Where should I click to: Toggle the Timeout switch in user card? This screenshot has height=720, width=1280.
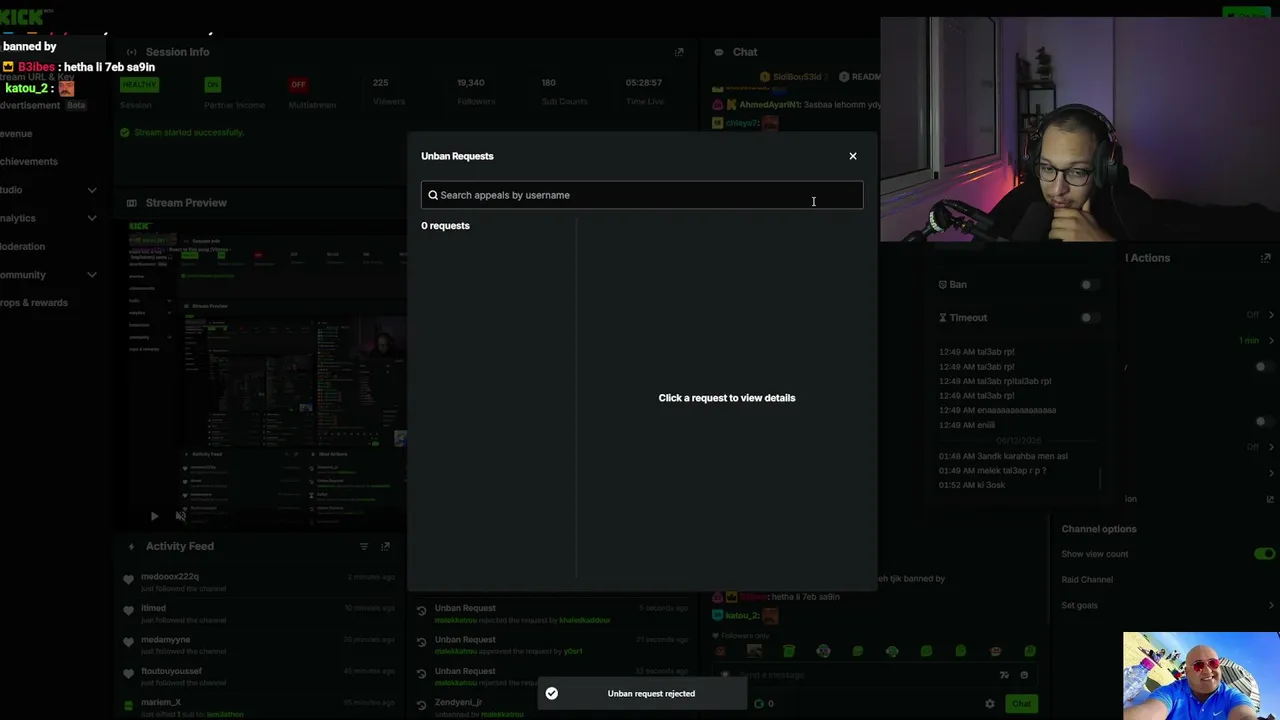[1090, 318]
